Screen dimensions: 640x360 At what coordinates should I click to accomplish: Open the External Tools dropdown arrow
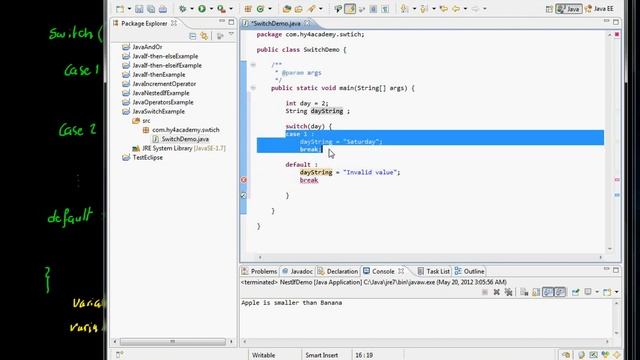coord(231,9)
